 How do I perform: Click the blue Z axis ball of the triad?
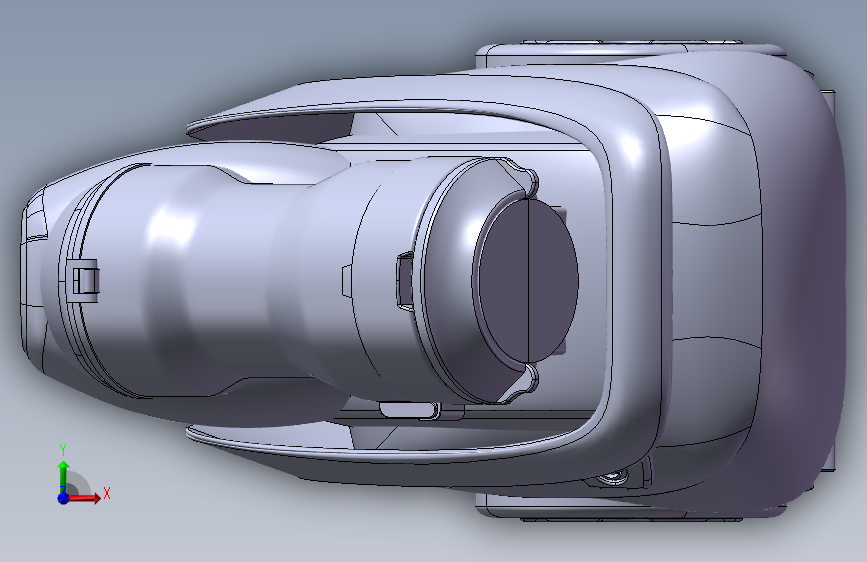click(63, 498)
